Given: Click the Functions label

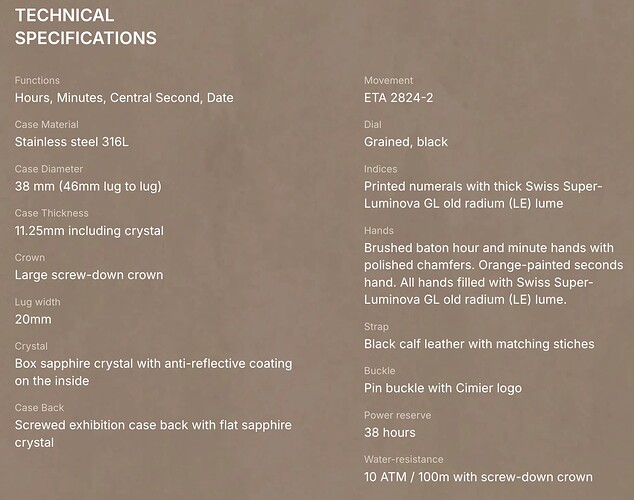Looking at the screenshot, I should 37,80.
